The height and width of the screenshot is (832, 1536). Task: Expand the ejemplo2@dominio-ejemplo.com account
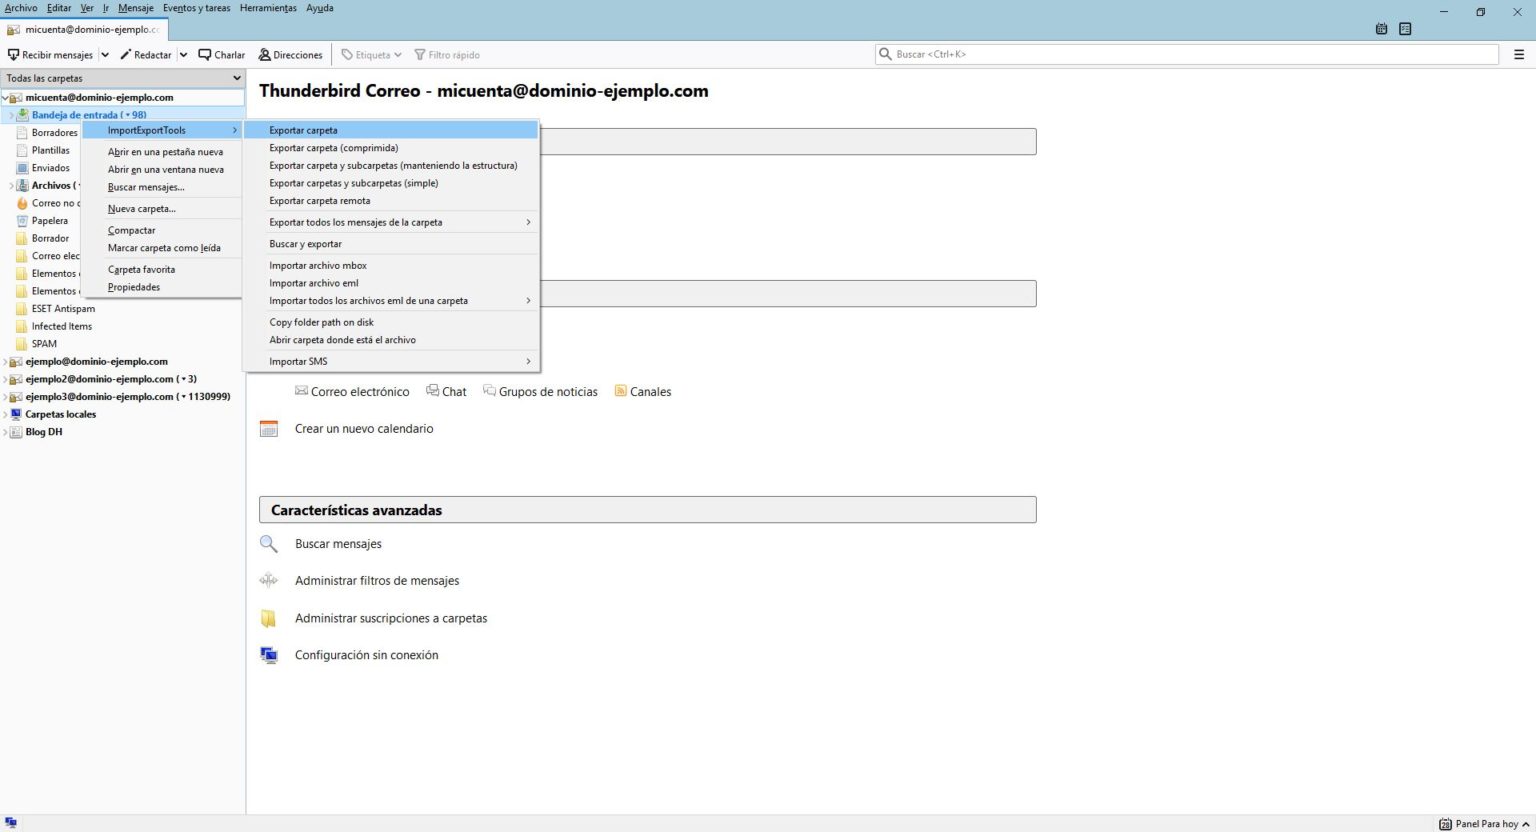pos(5,379)
